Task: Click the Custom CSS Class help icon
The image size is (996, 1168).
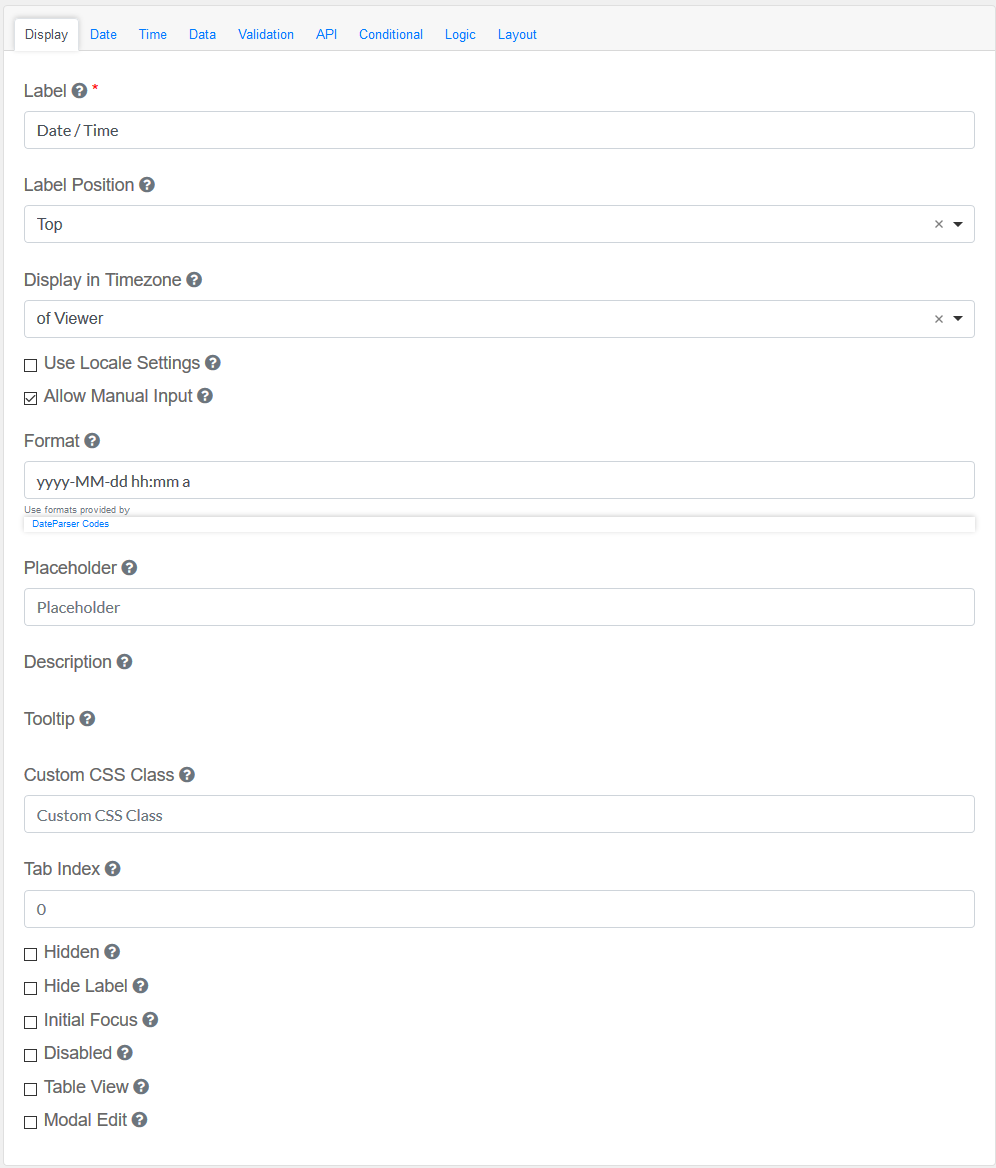Action: coord(187,775)
